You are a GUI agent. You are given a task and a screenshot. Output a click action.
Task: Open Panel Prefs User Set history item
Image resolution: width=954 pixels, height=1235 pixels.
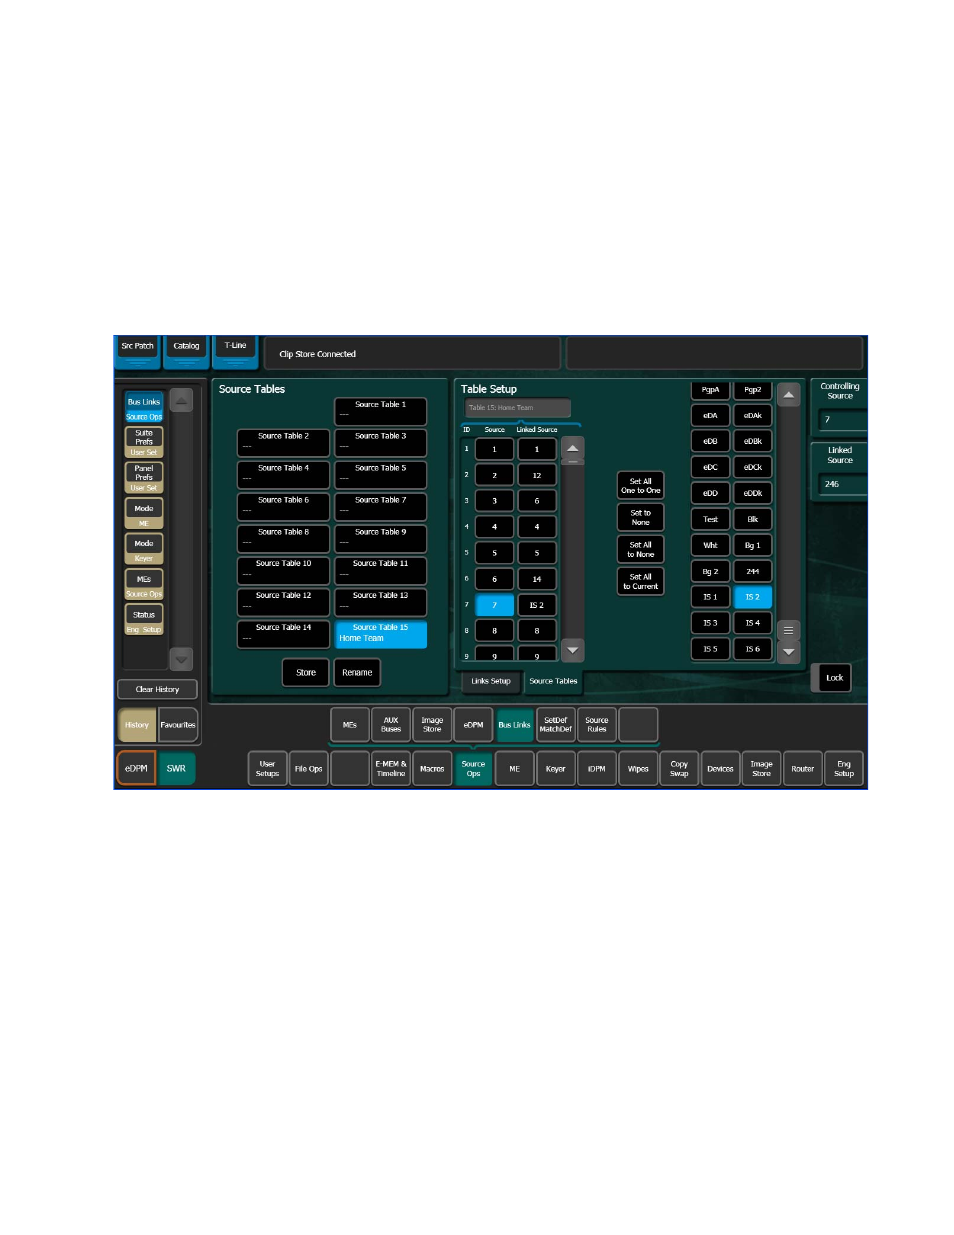(x=144, y=478)
